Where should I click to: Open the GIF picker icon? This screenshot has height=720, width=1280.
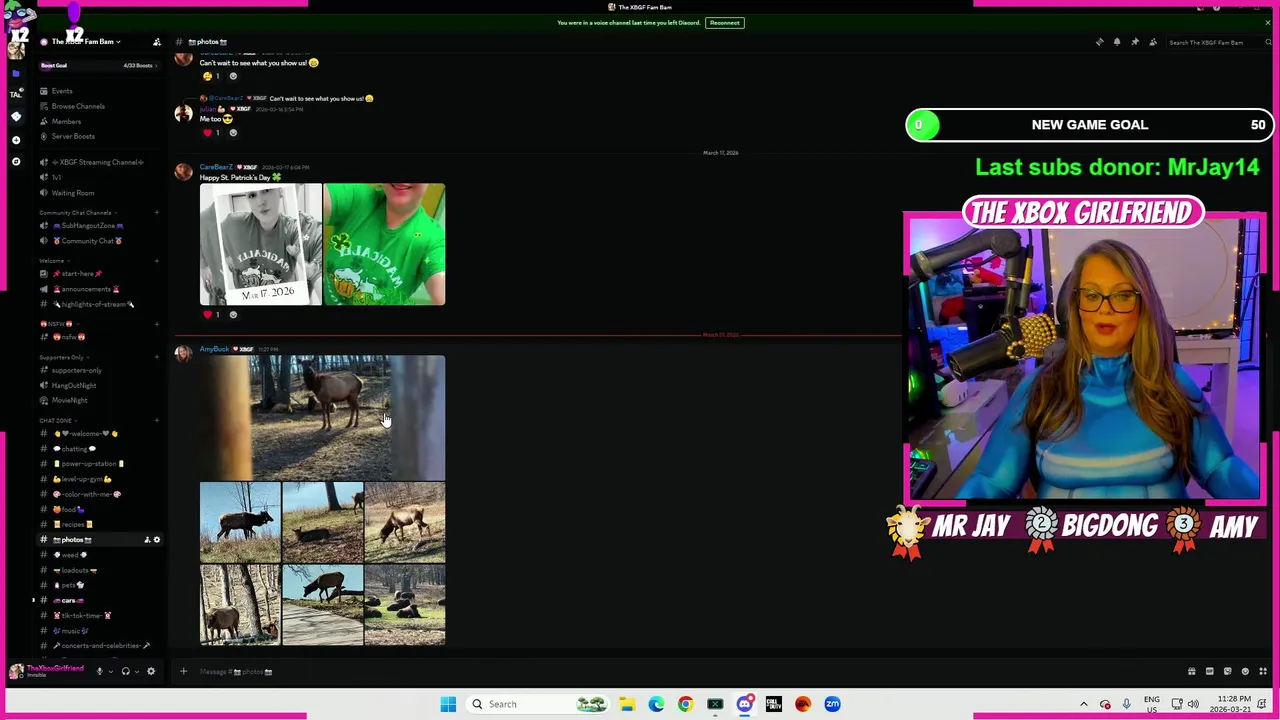click(1209, 671)
